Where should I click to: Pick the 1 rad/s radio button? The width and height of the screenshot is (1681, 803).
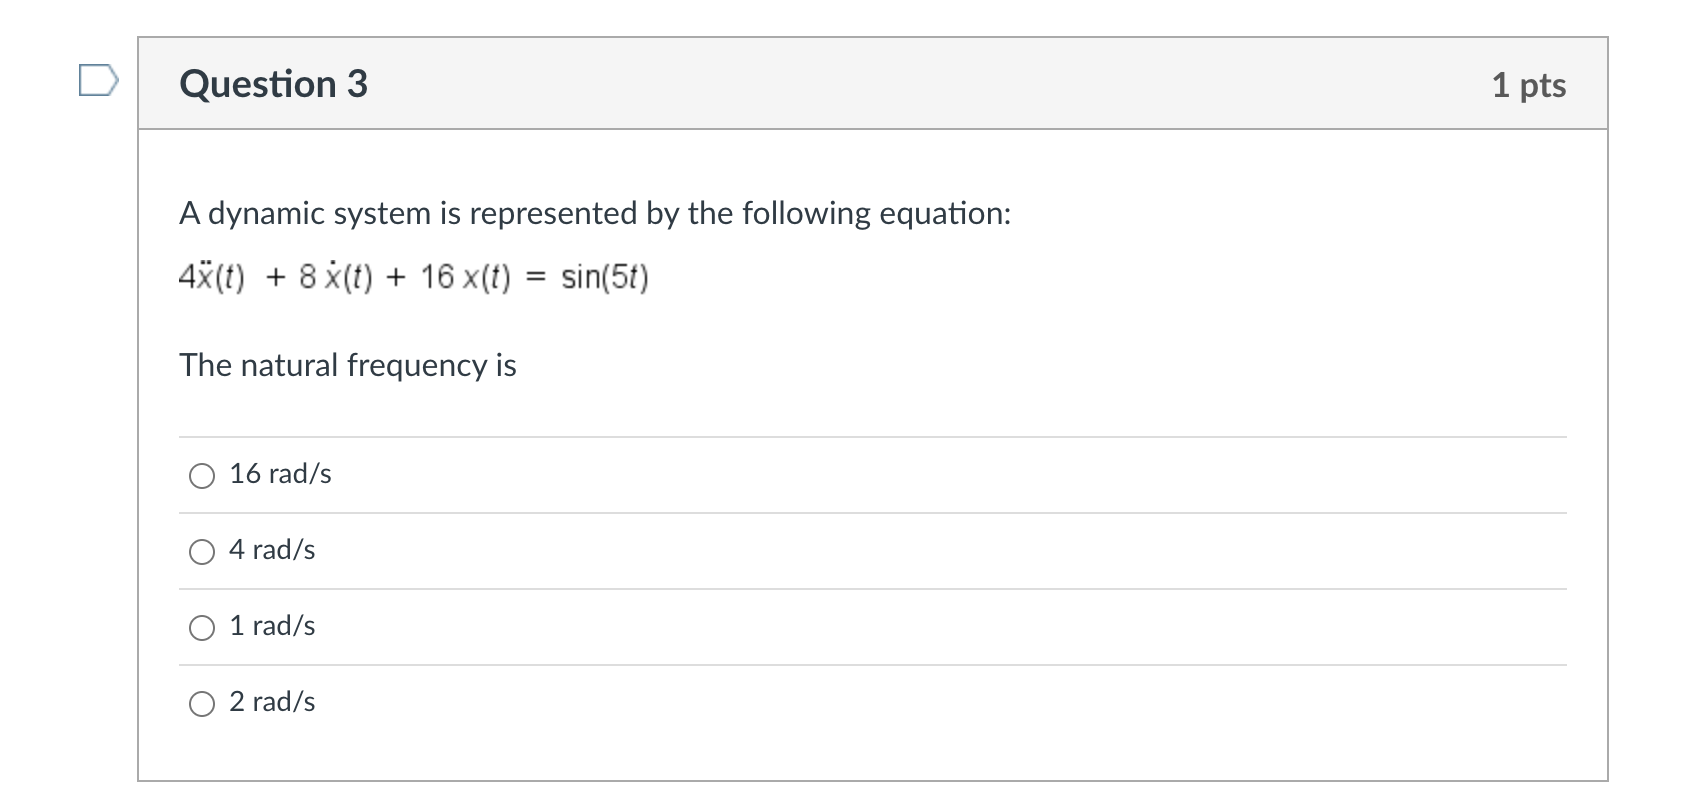pos(202,628)
